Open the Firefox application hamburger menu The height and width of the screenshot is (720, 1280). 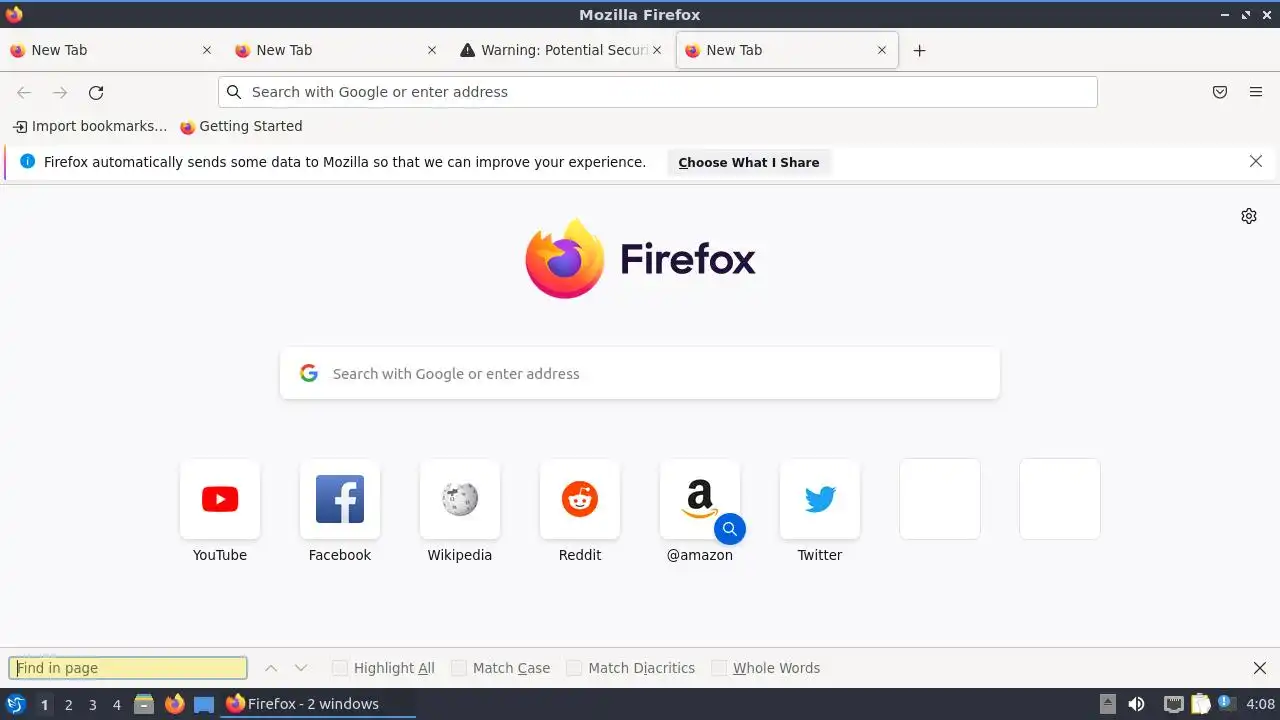pyautogui.click(x=1256, y=92)
